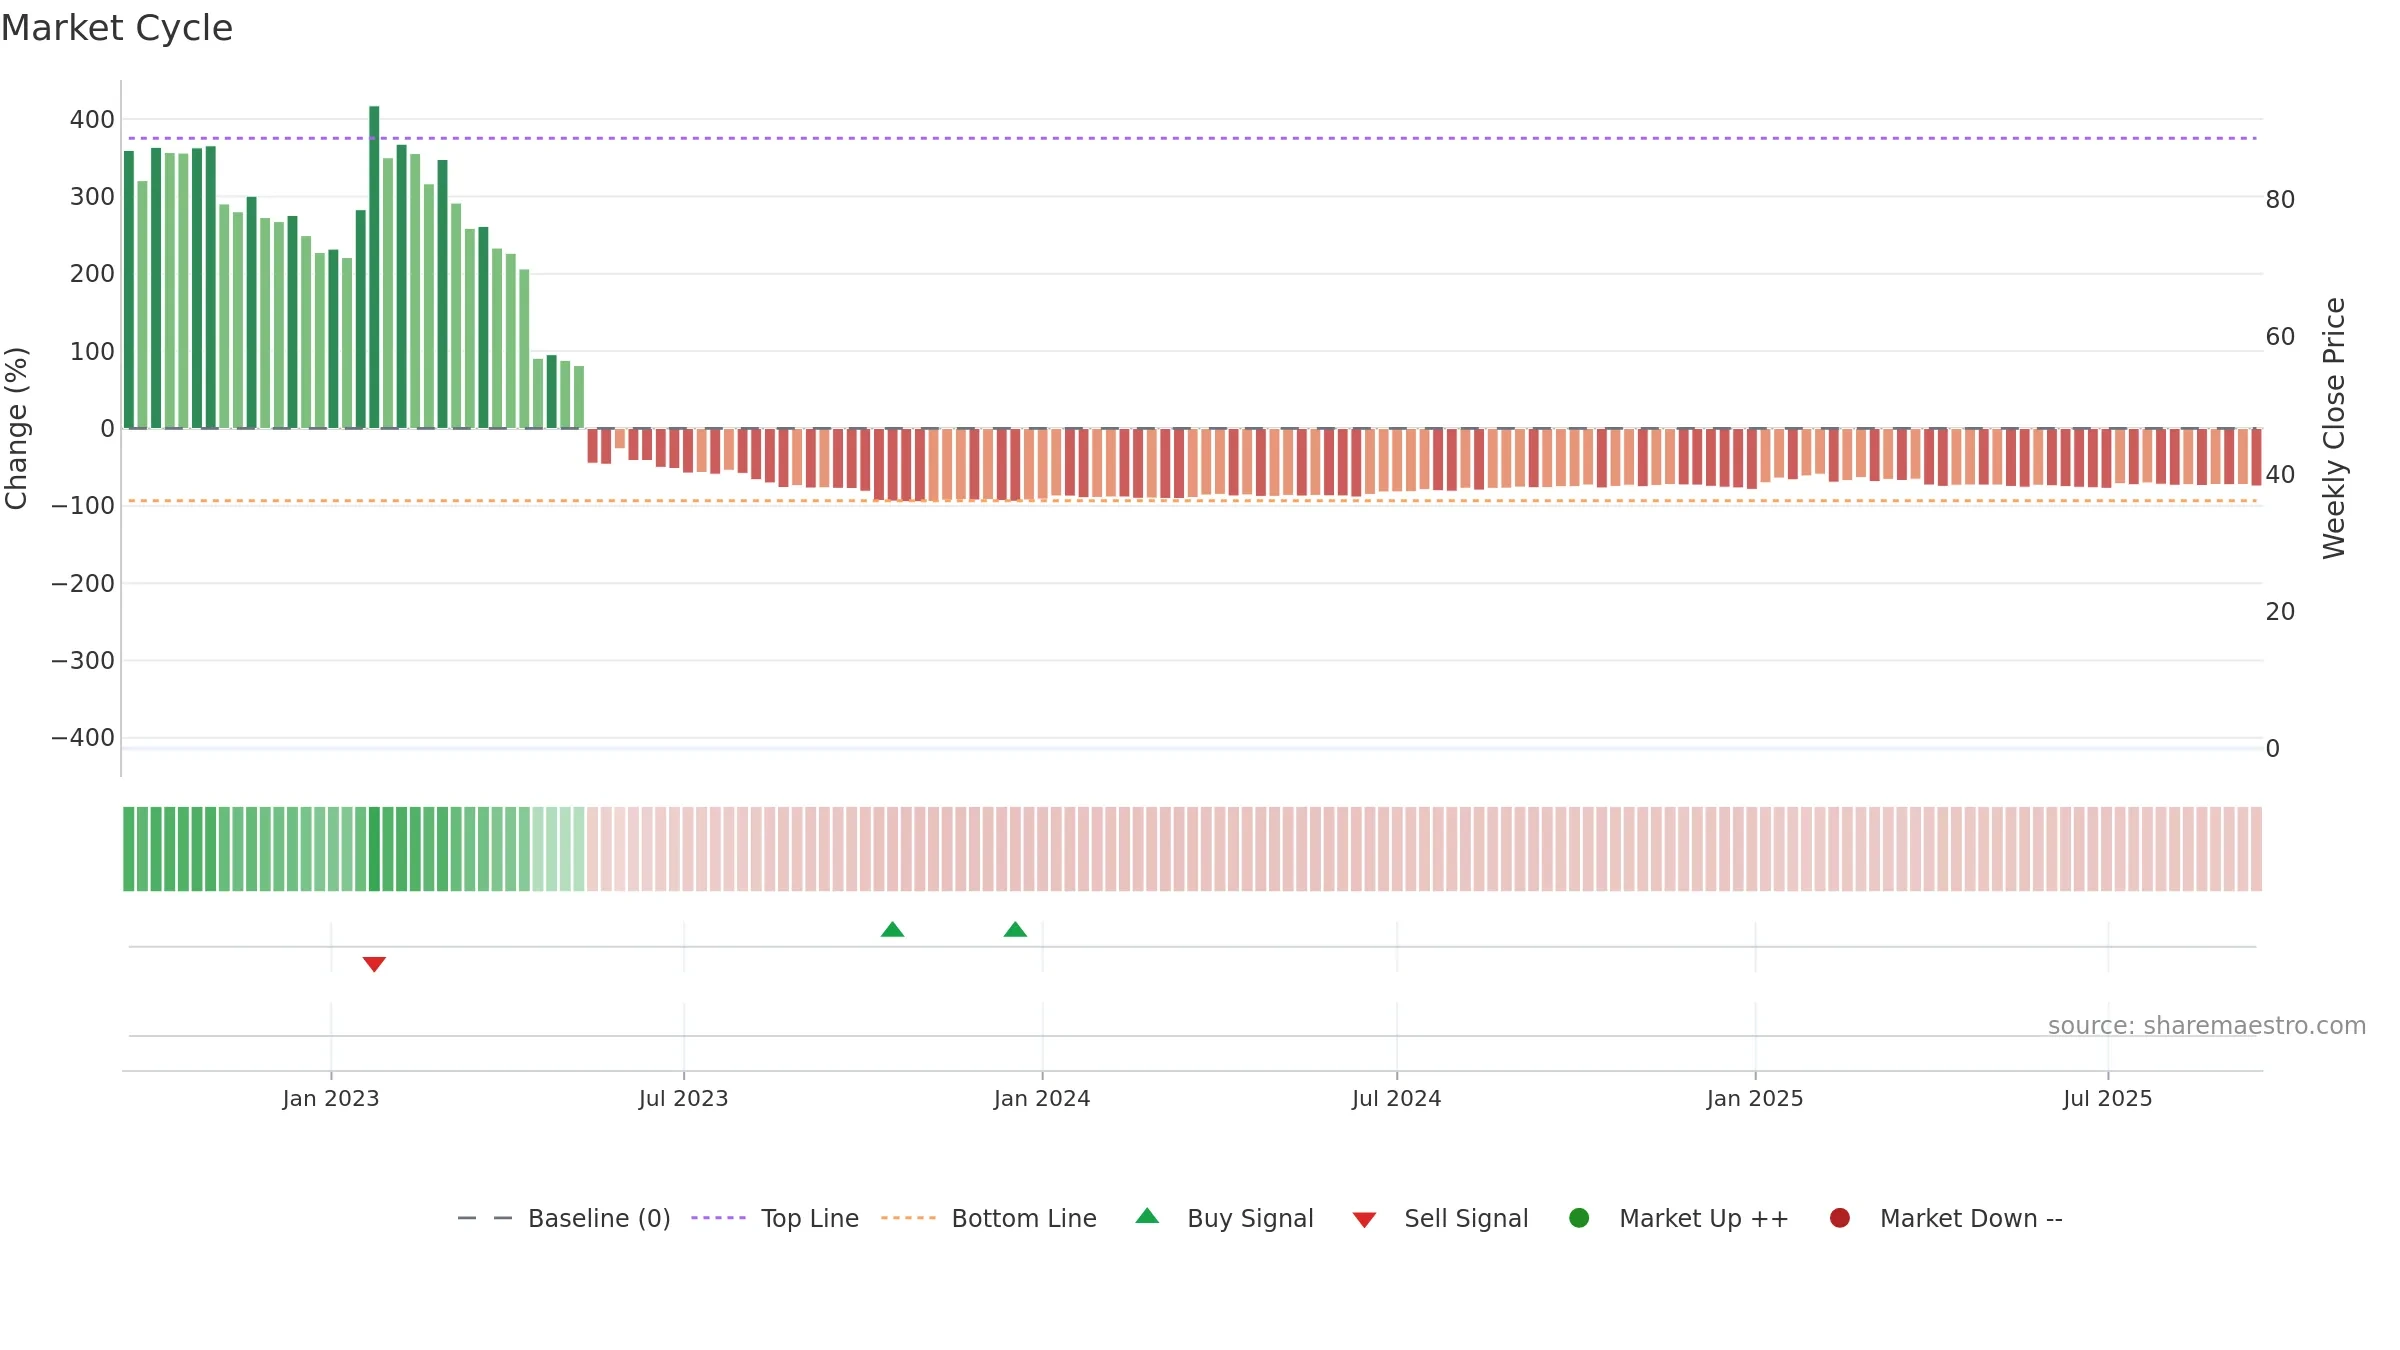
Task: Click the Weekly Close Price axis title
Action: click(x=2334, y=428)
